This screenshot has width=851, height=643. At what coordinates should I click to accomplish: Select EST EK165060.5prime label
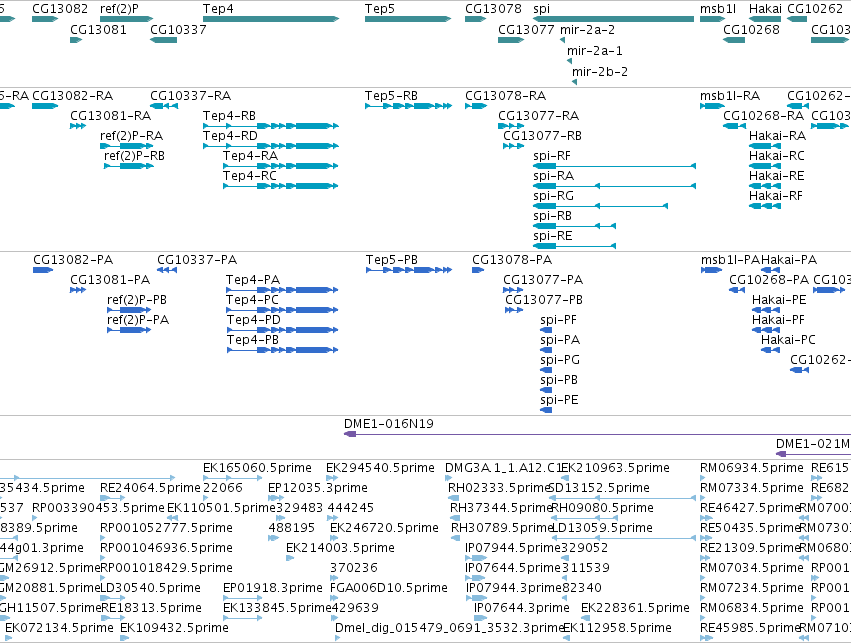click(x=257, y=468)
